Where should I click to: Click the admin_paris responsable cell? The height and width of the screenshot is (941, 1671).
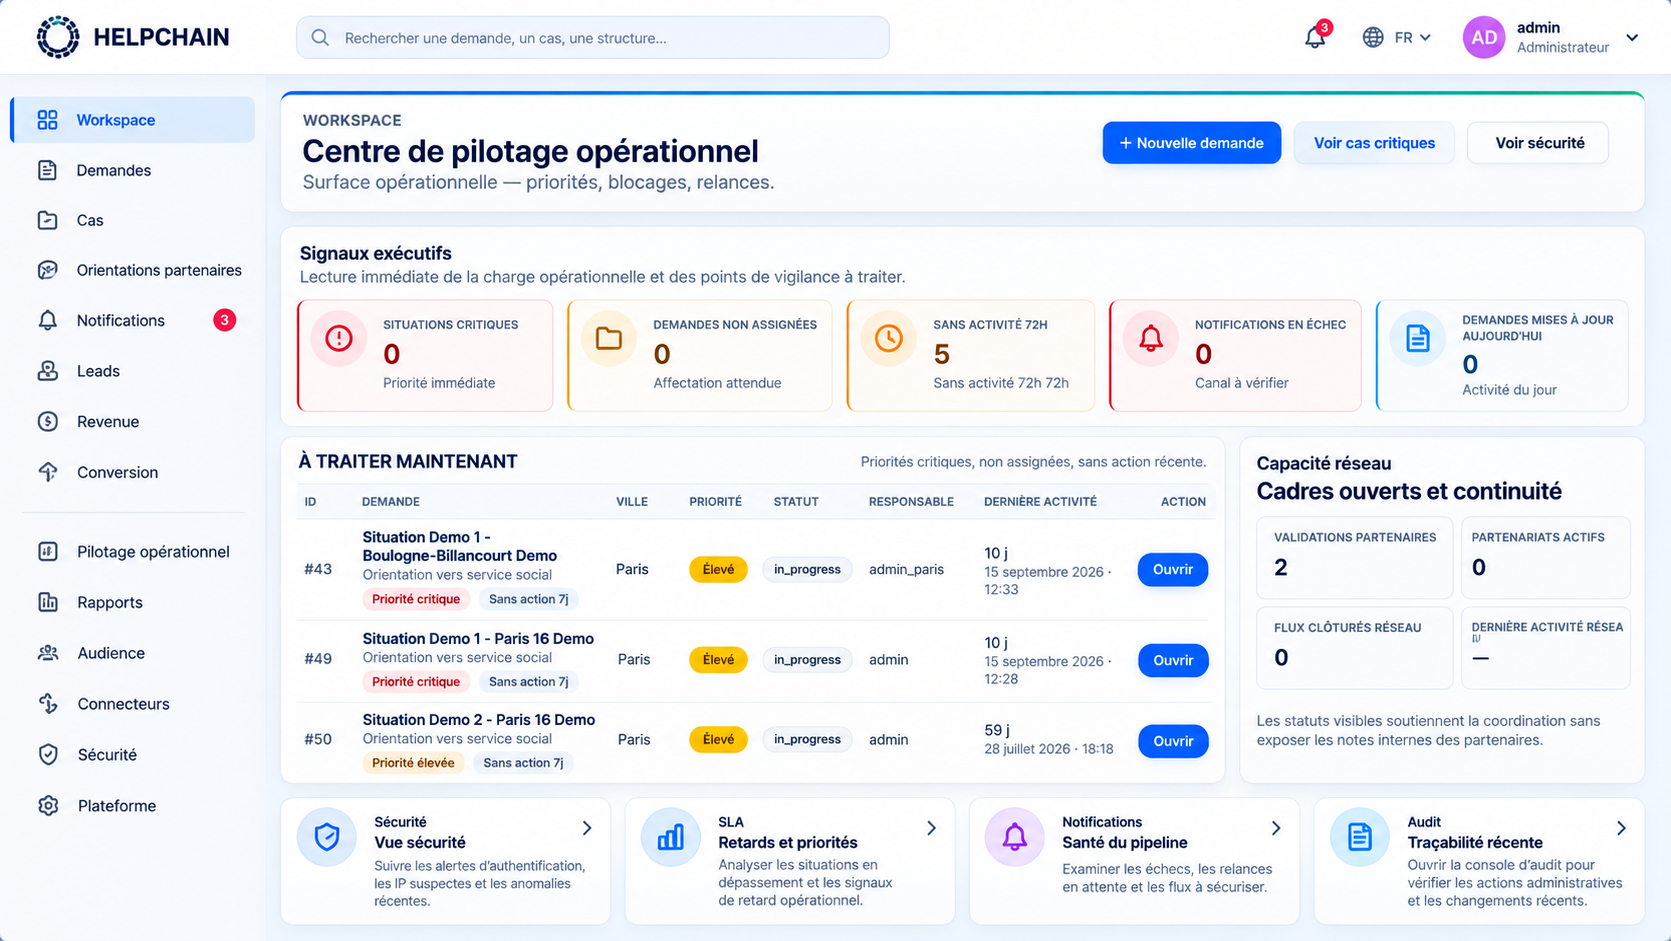coord(906,569)
